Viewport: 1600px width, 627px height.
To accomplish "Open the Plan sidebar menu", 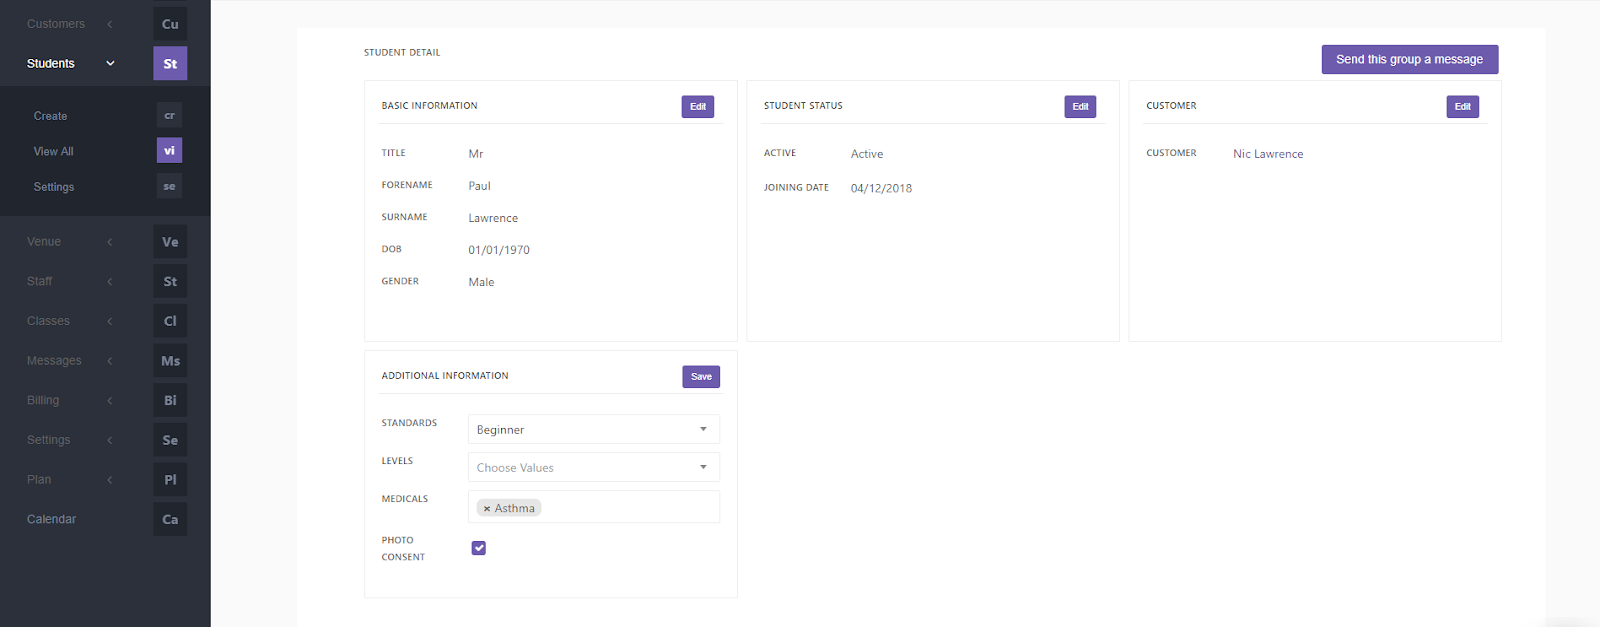I will pos(39,480).
